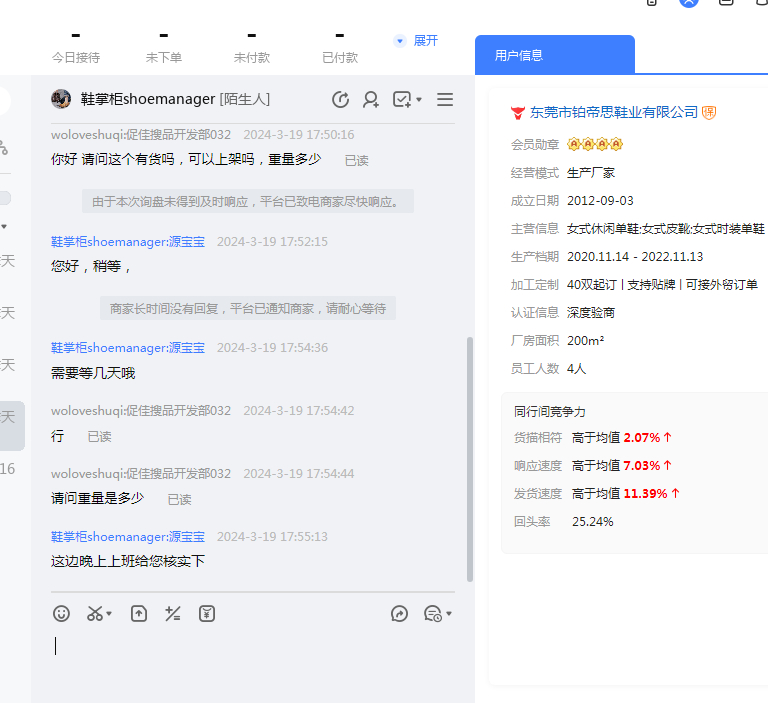This screenshot has height=703, width=768.
Task: Click the upload file icon
Action: 139,613
